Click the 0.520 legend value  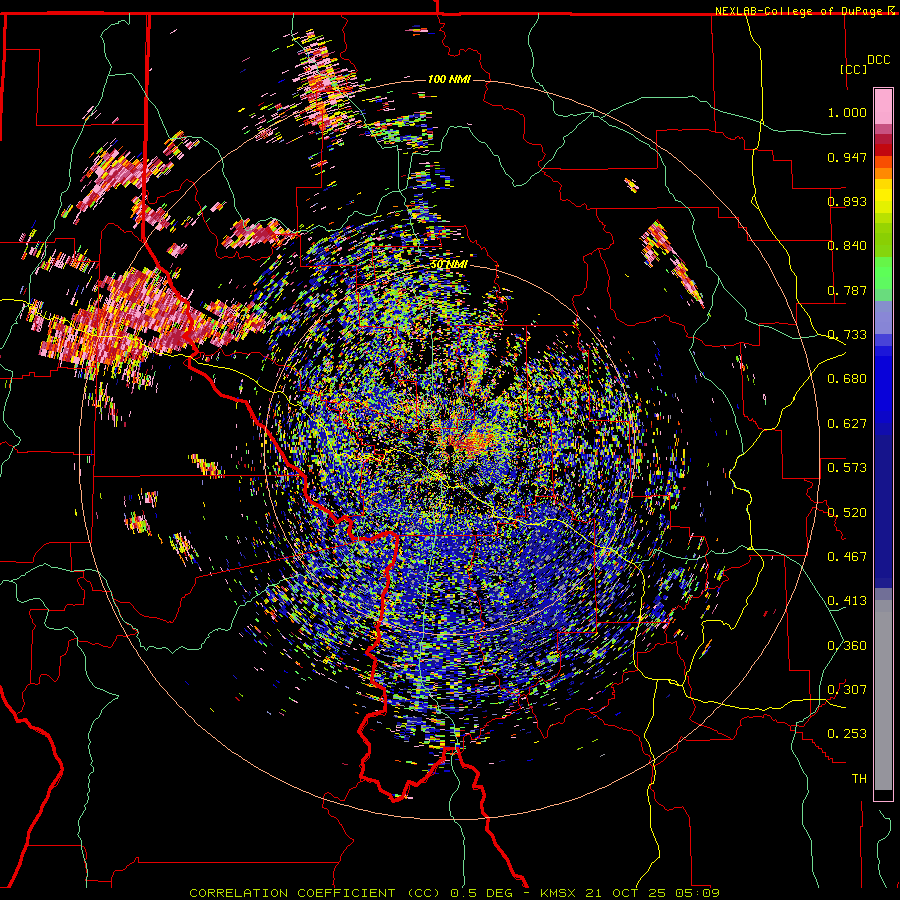point(847,512)
